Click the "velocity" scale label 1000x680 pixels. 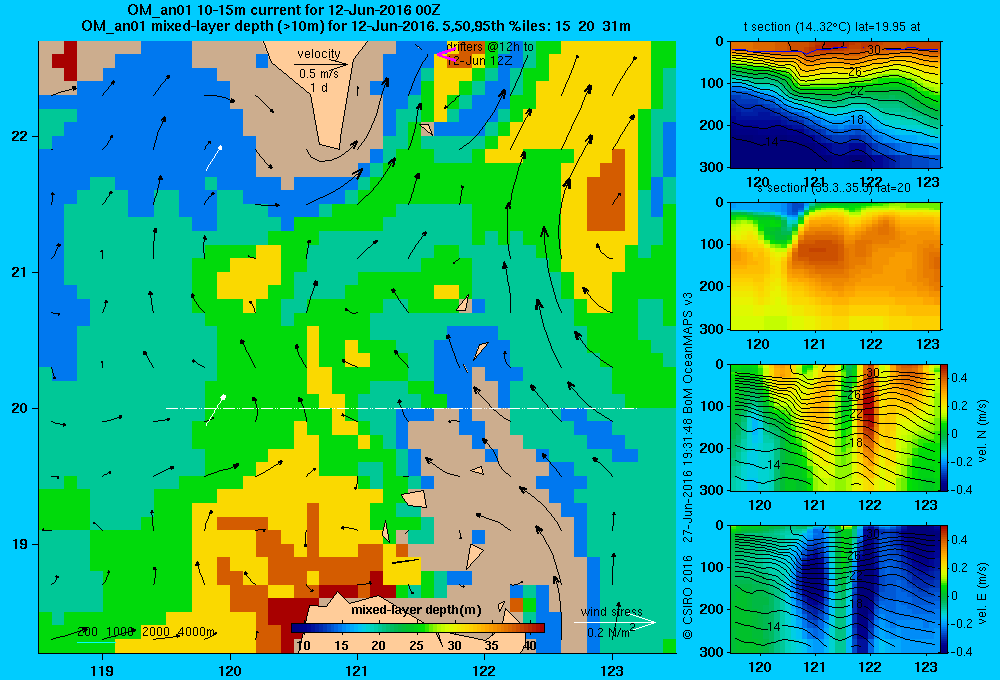pyautogui.click(x=319, y=54)
